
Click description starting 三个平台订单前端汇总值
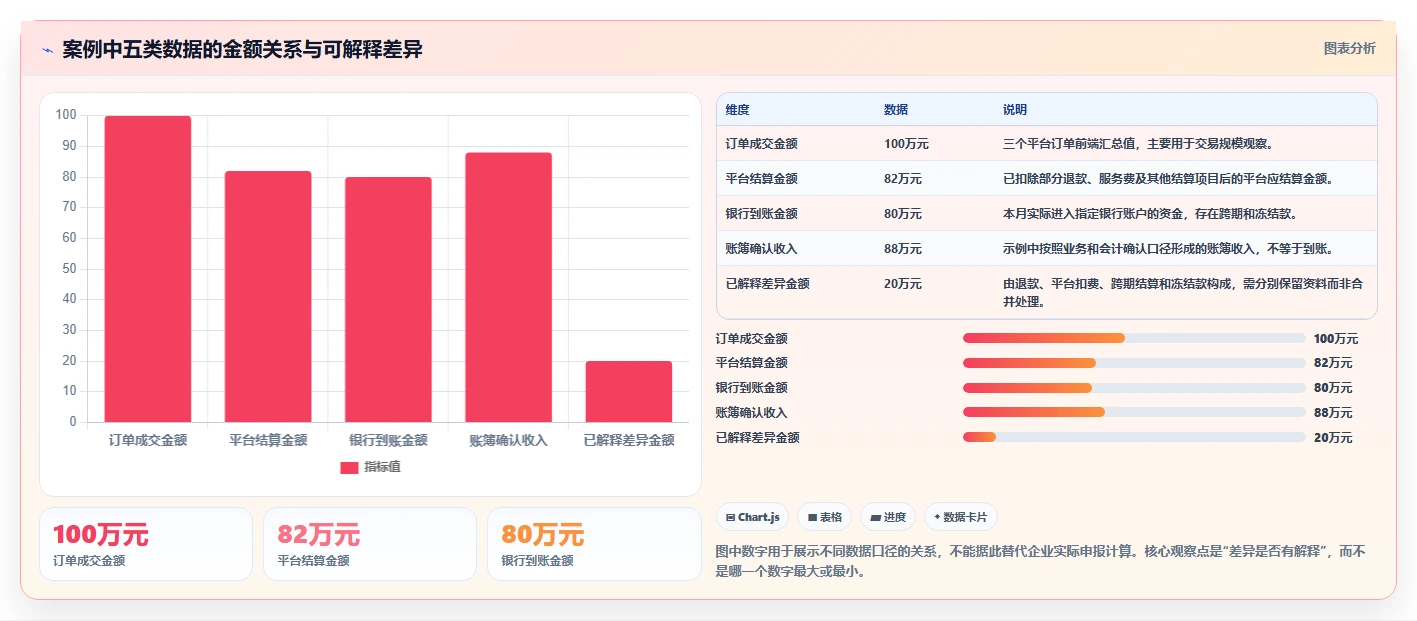[x=1138, y=143]
